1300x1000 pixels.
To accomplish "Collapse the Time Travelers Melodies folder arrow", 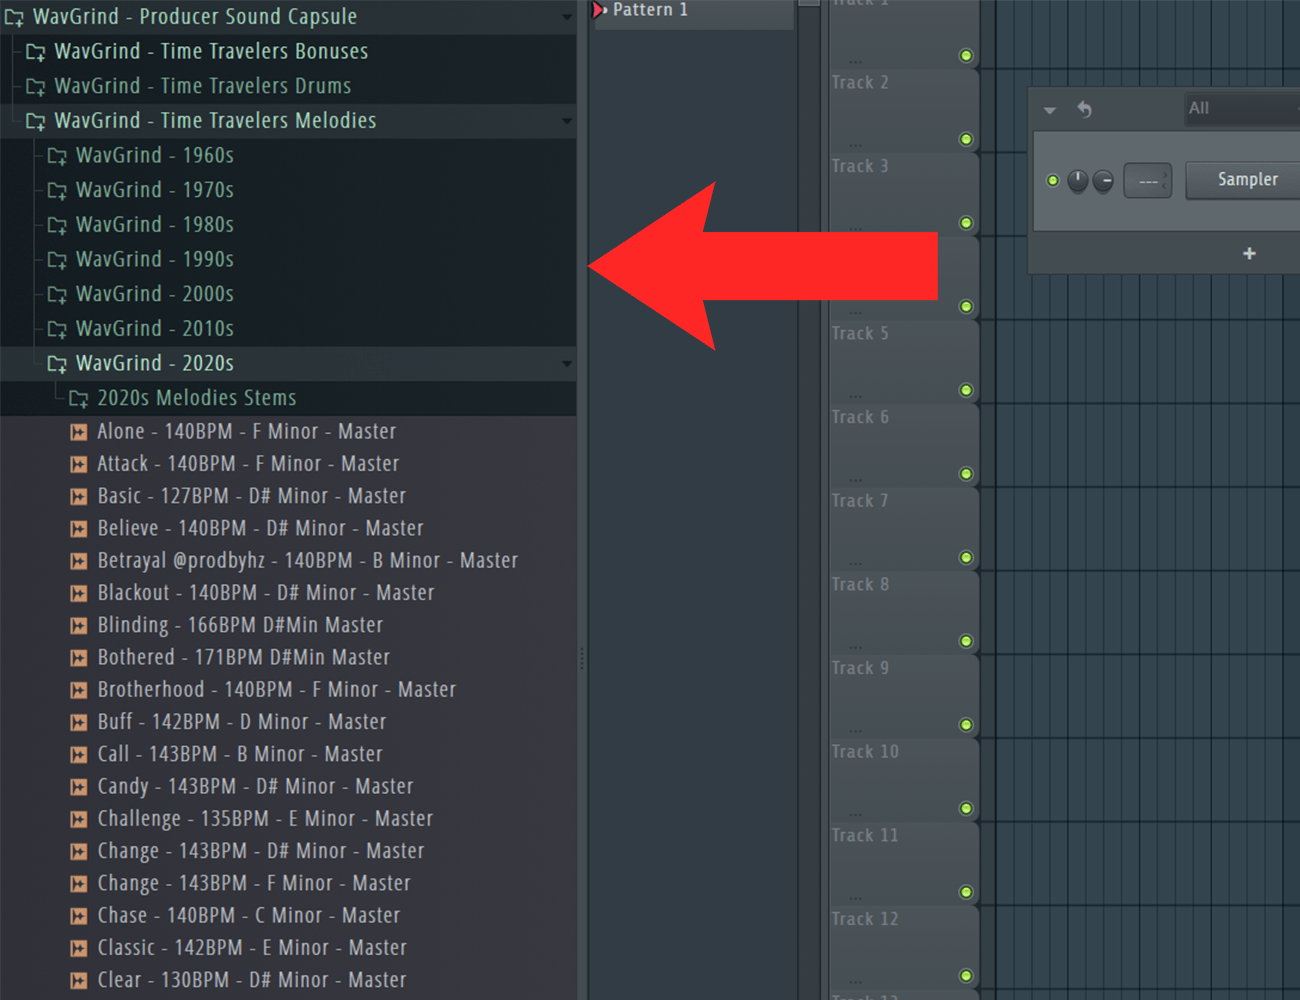I will tap(567, 121).
